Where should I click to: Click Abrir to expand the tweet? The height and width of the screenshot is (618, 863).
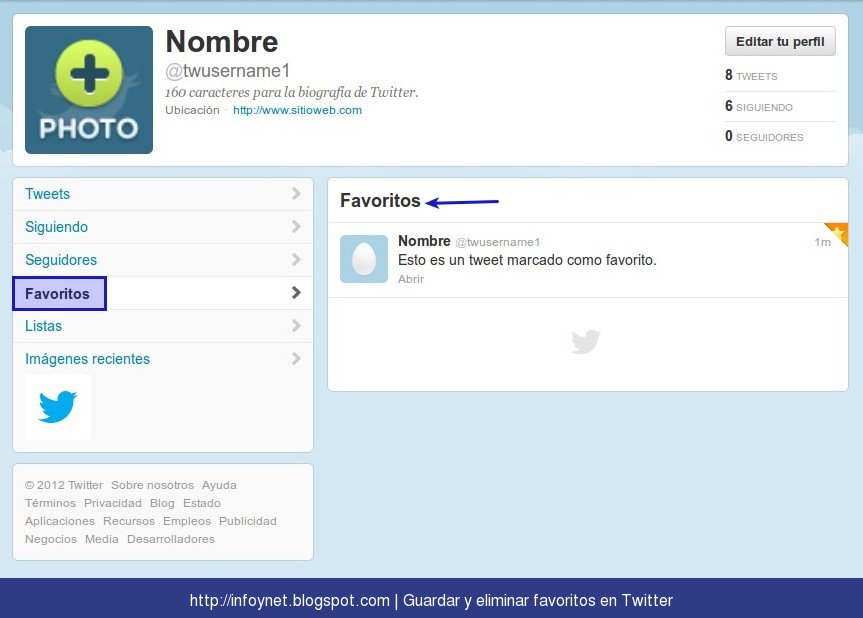pos(411,279)
